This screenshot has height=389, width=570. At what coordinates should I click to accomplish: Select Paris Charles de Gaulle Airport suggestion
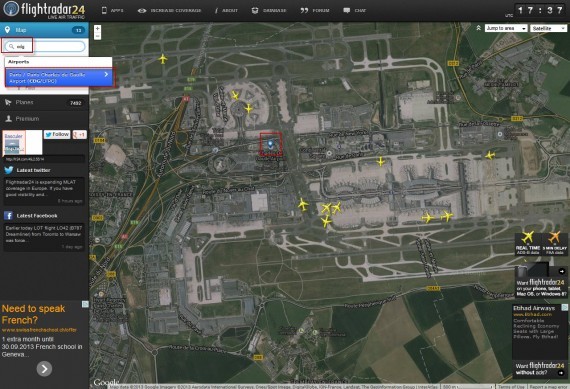coord(59,78)
